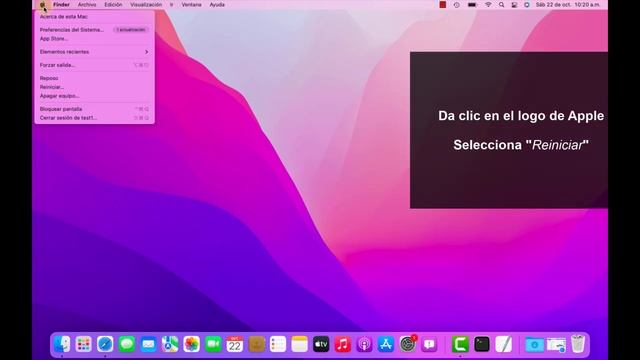Open Podcasts app in the Dock
Image resolution: width=640 pixels, height=360 pixels.
[x=364, y=344]
